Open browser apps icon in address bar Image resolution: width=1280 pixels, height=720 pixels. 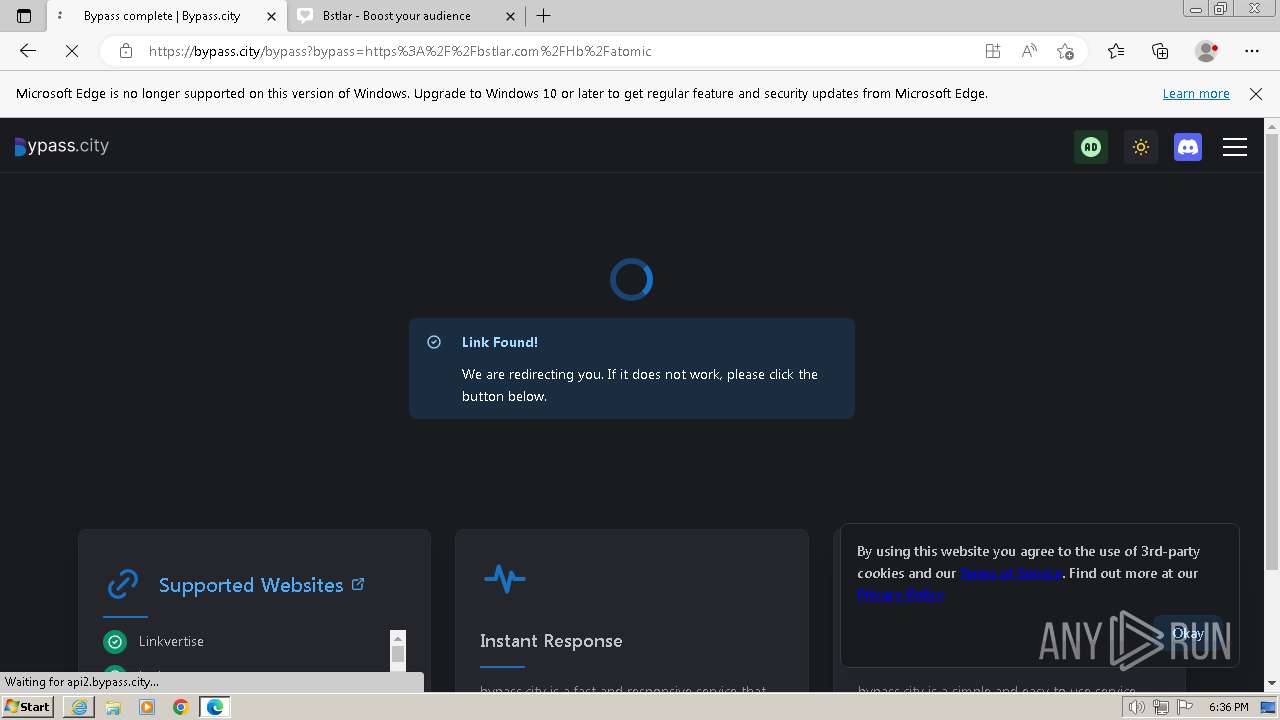coord(993,51)
